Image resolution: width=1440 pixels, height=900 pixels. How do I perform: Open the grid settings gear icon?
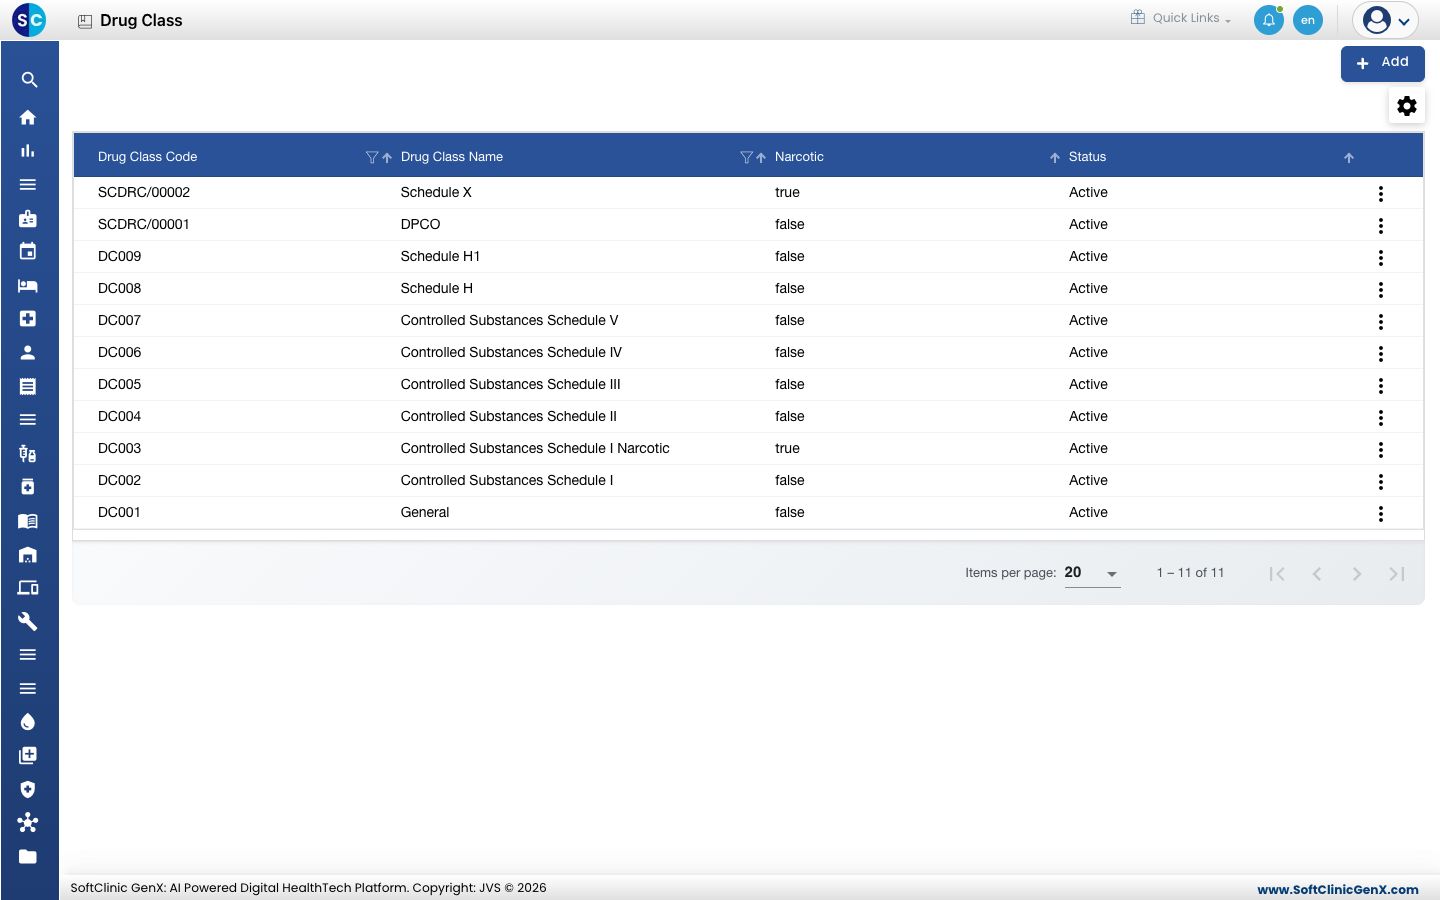tap(1407, 106)
